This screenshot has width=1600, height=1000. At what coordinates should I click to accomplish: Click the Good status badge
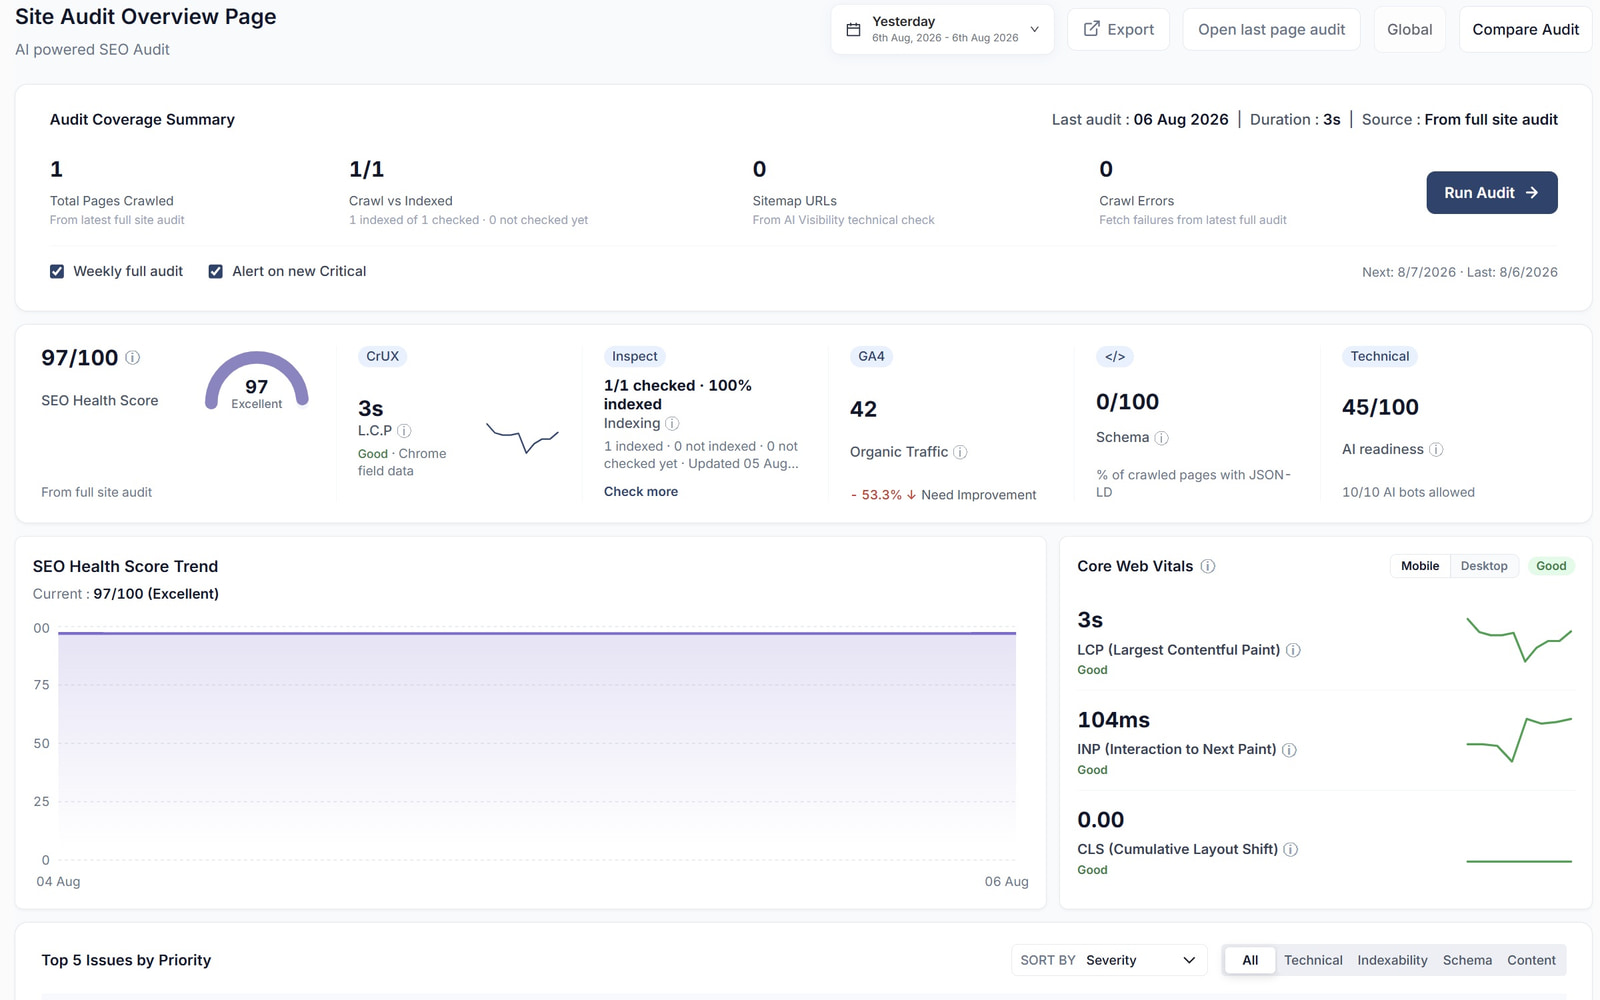point(1551,566)
